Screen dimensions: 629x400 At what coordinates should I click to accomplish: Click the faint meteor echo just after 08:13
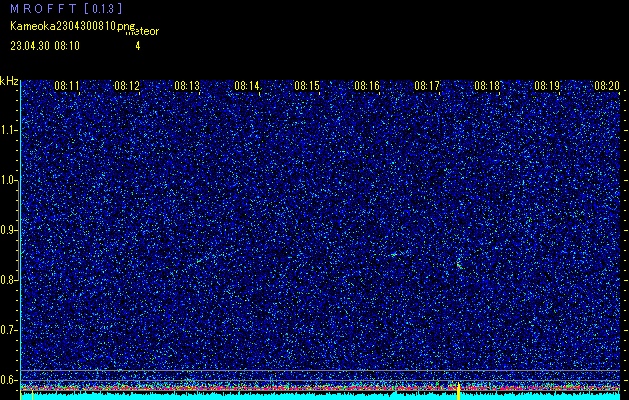coord(199,261)
